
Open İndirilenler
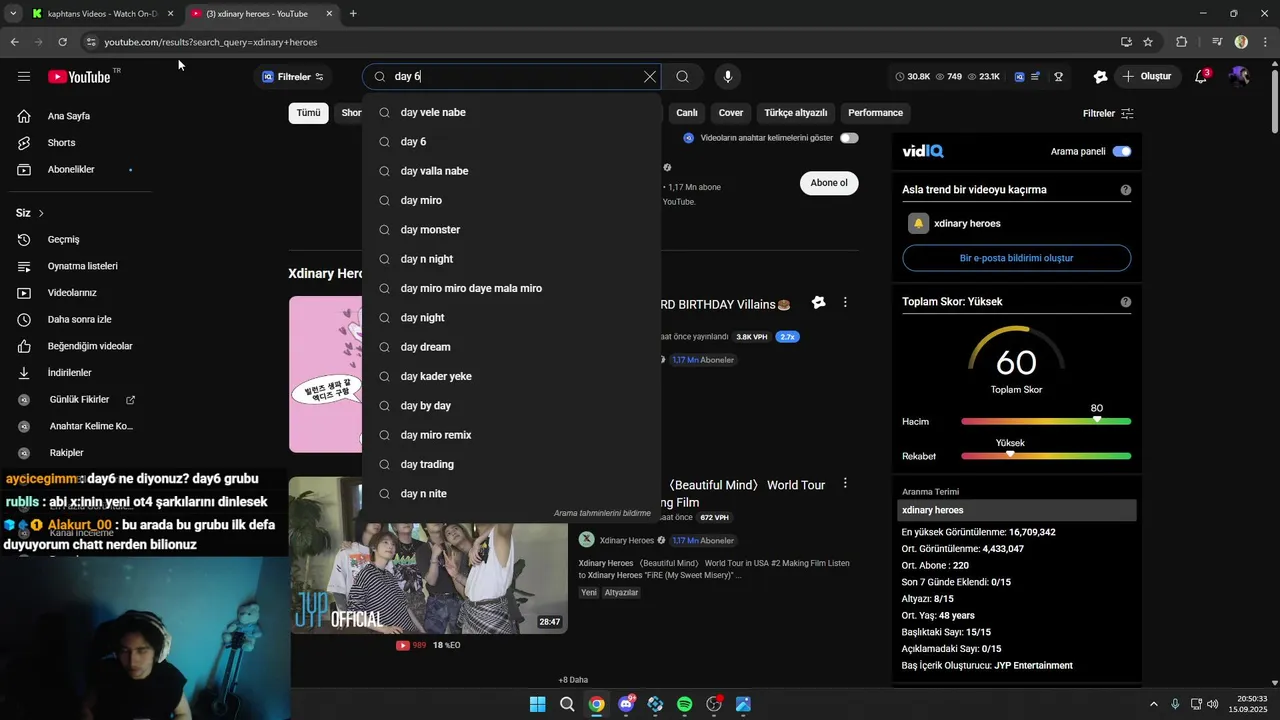coord(69,373)
